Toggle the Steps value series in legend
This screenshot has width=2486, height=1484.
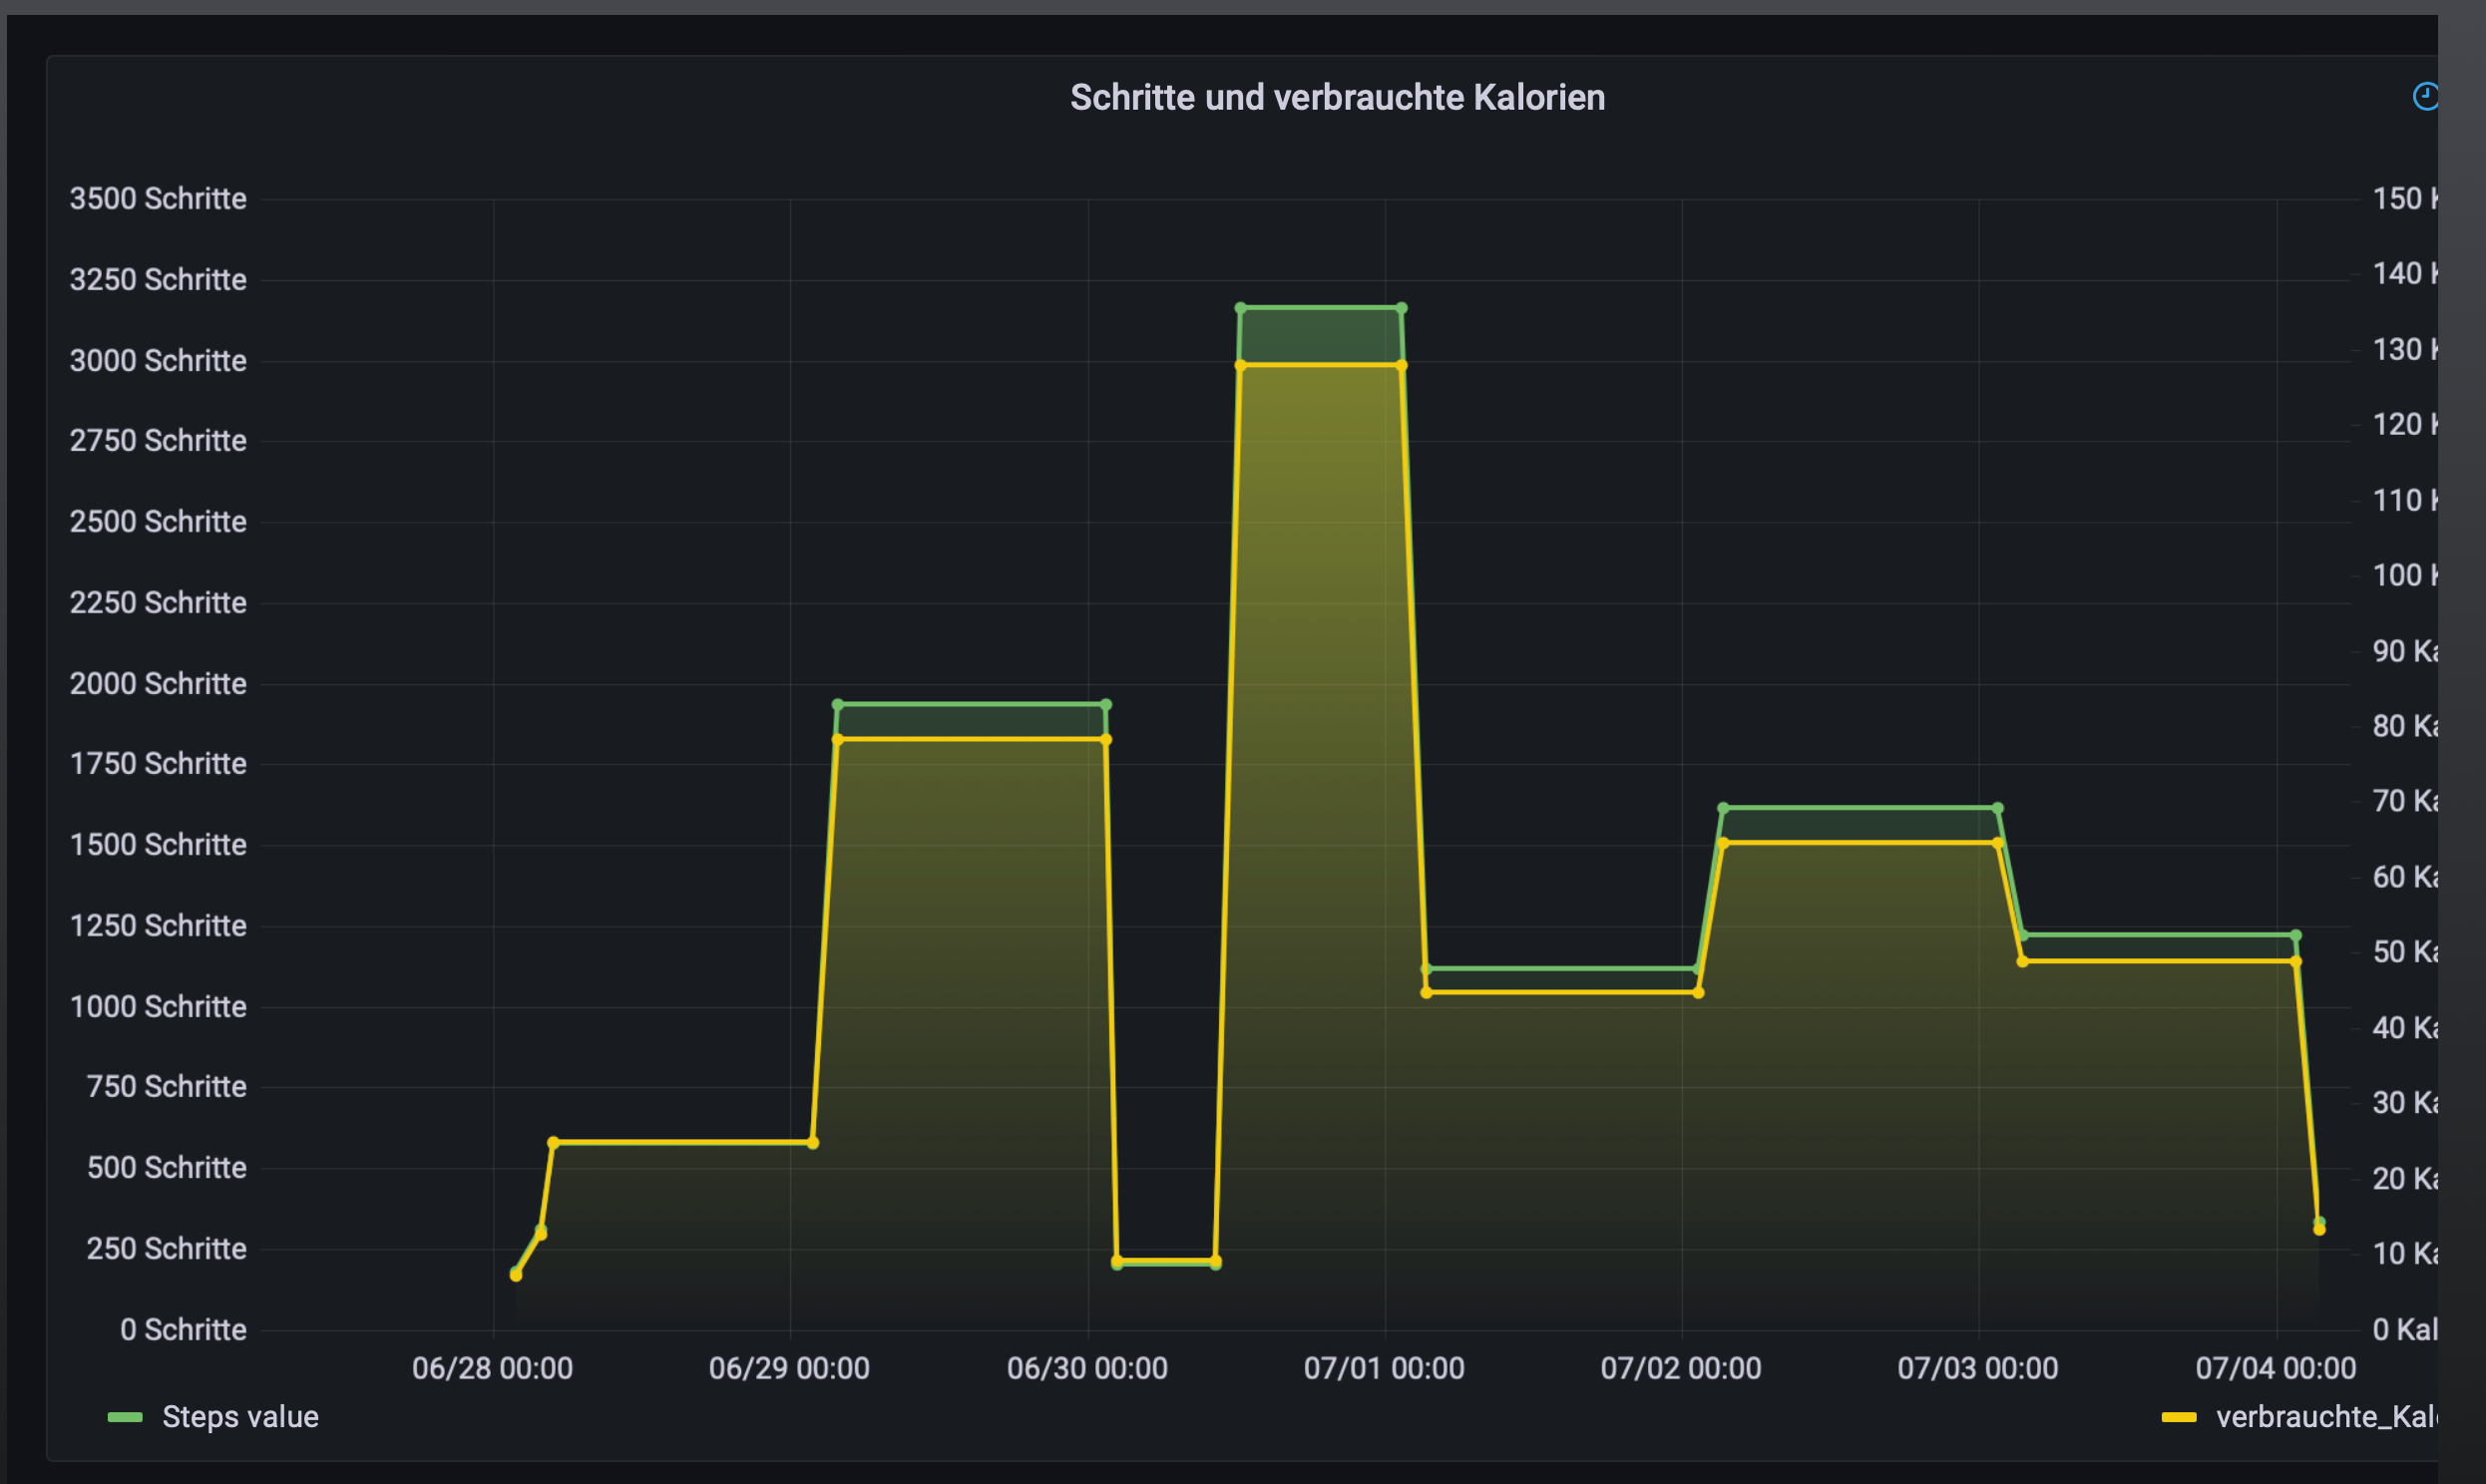(240, 1416)
